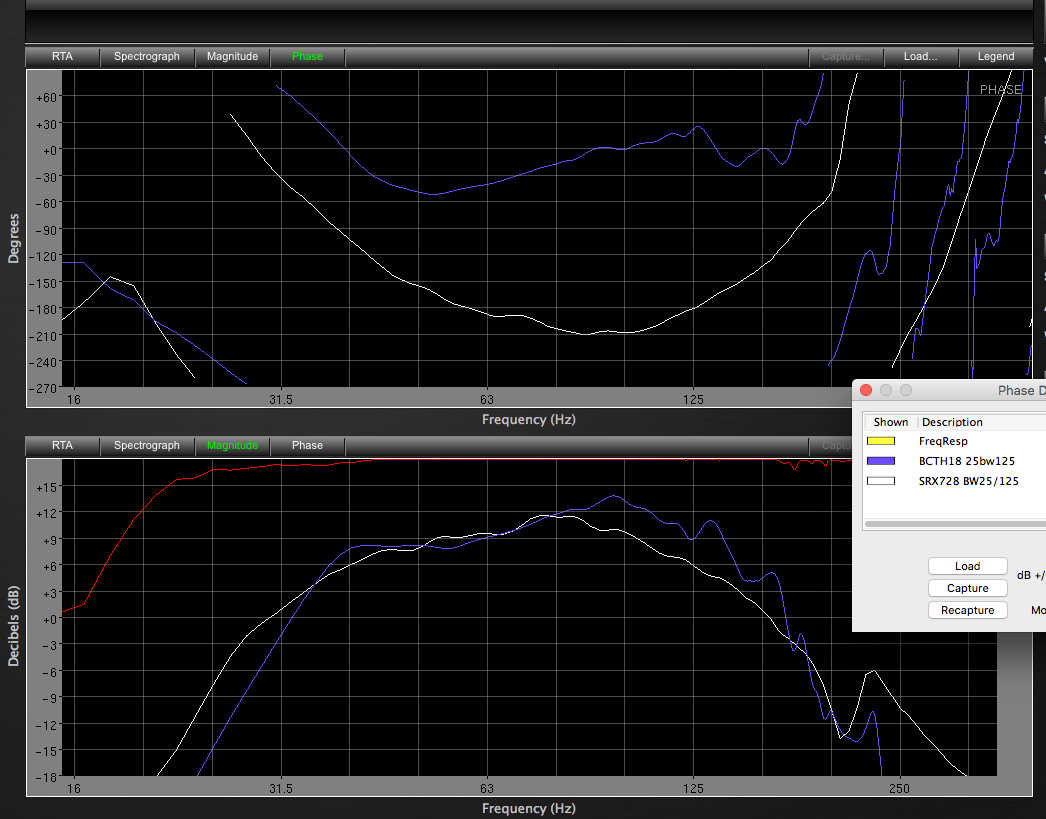Click blue BCTH18 25bw125 color swatch

(x=881, y=461)
